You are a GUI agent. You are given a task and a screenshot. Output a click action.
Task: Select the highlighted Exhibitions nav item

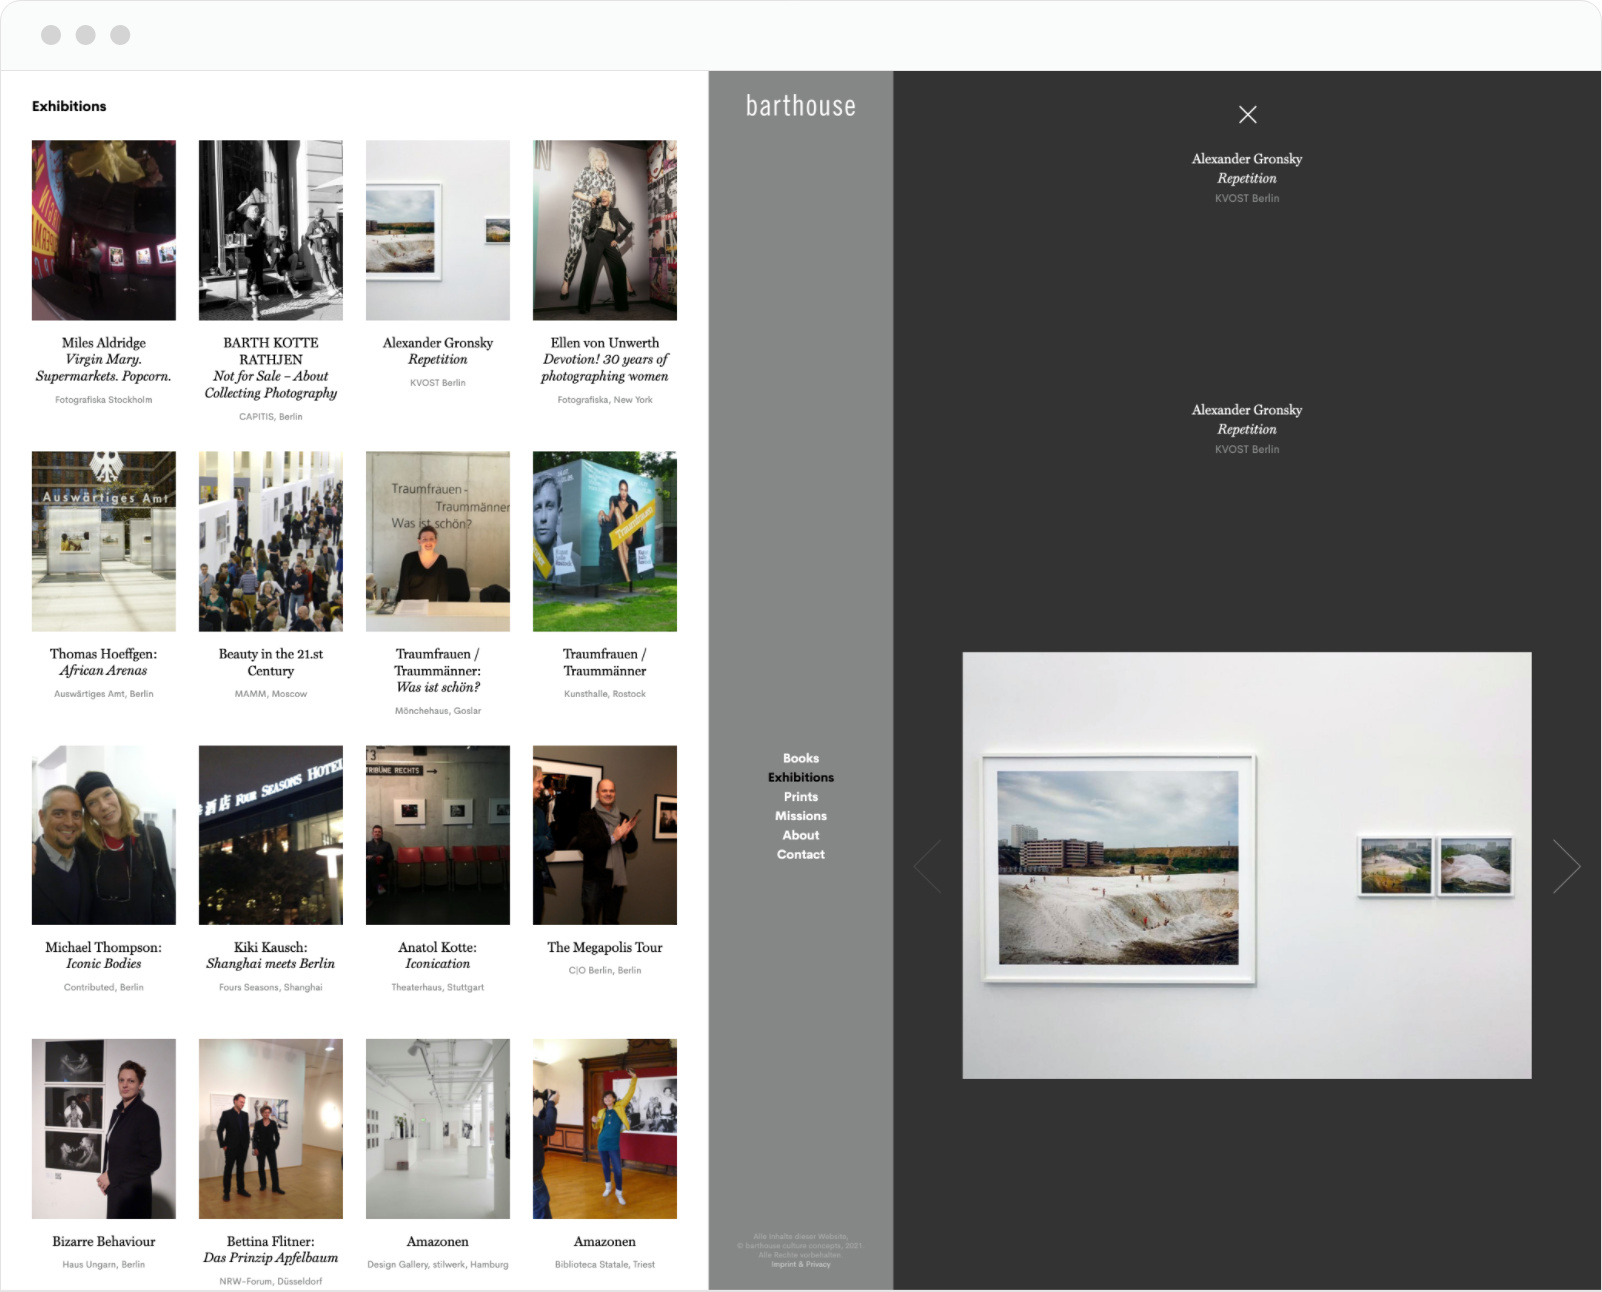coord(800,777)
